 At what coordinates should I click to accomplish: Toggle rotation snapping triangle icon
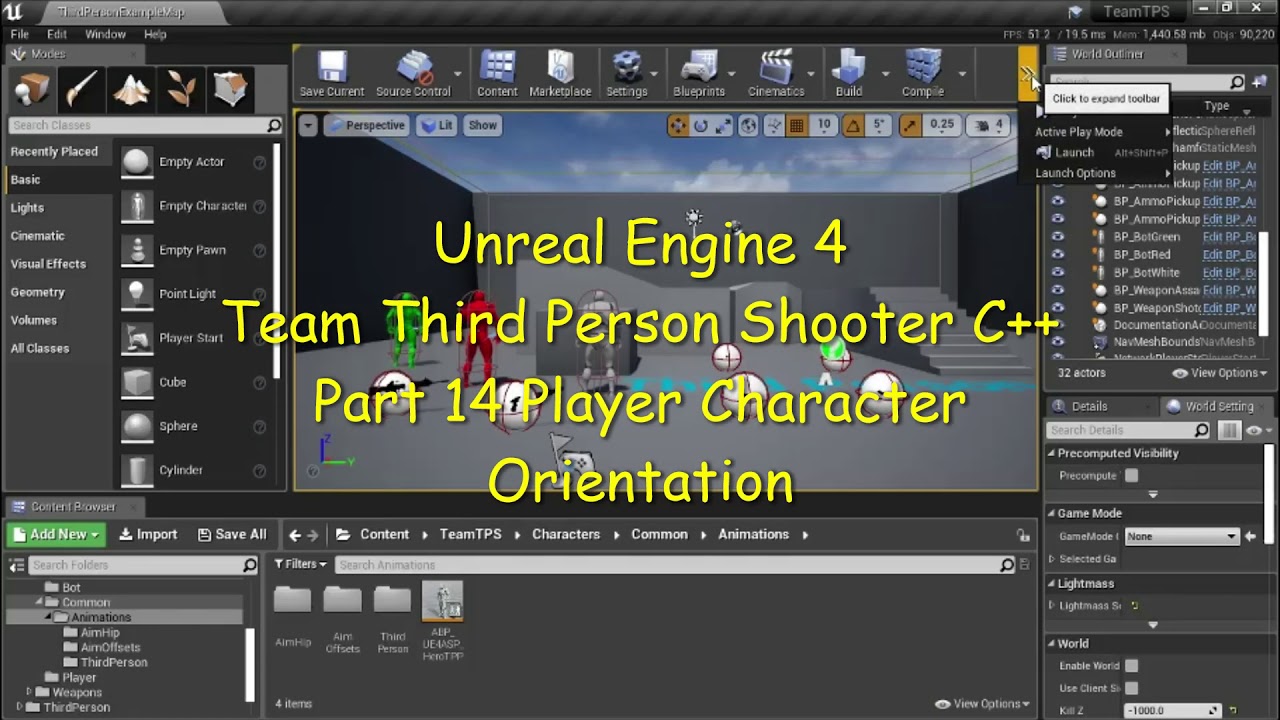853,125
